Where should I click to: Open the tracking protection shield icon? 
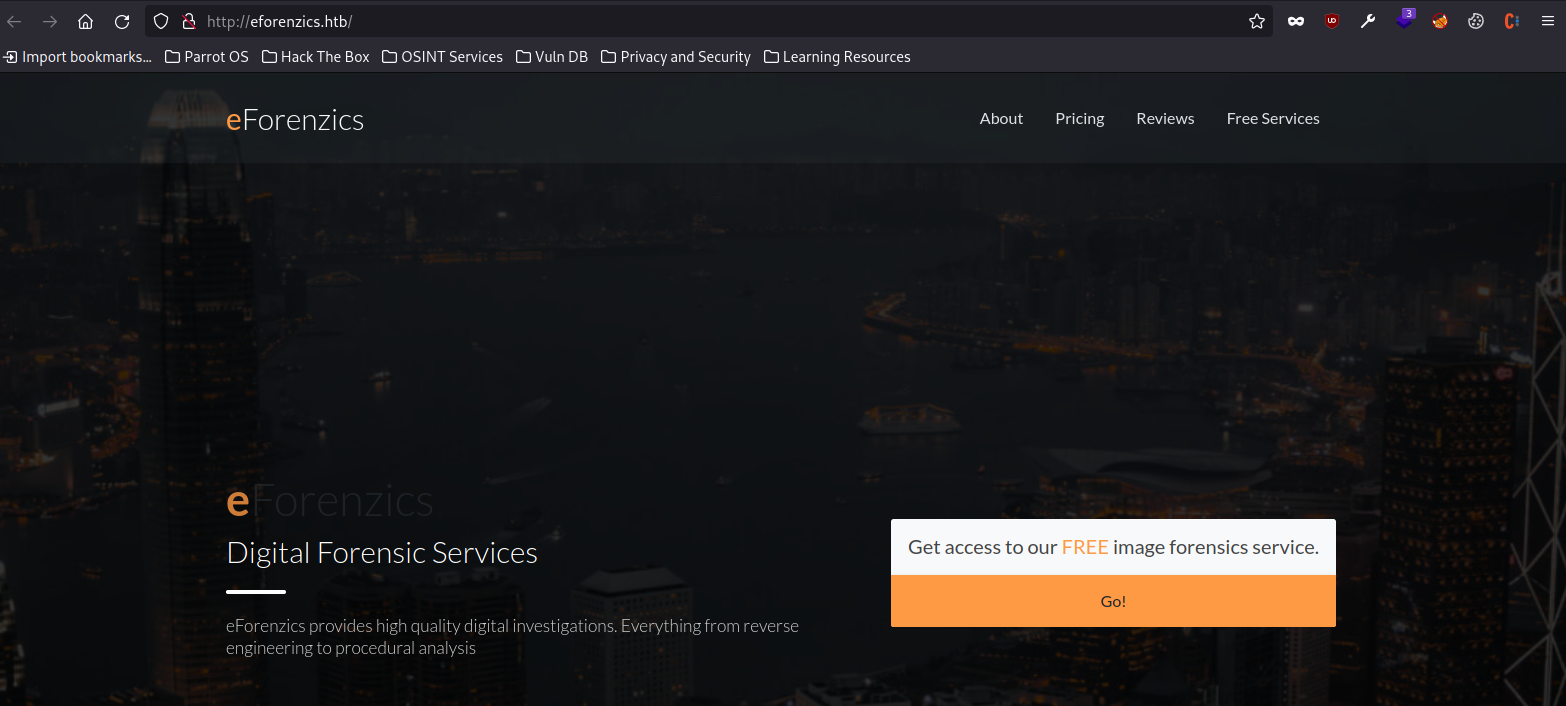[161, 21]
